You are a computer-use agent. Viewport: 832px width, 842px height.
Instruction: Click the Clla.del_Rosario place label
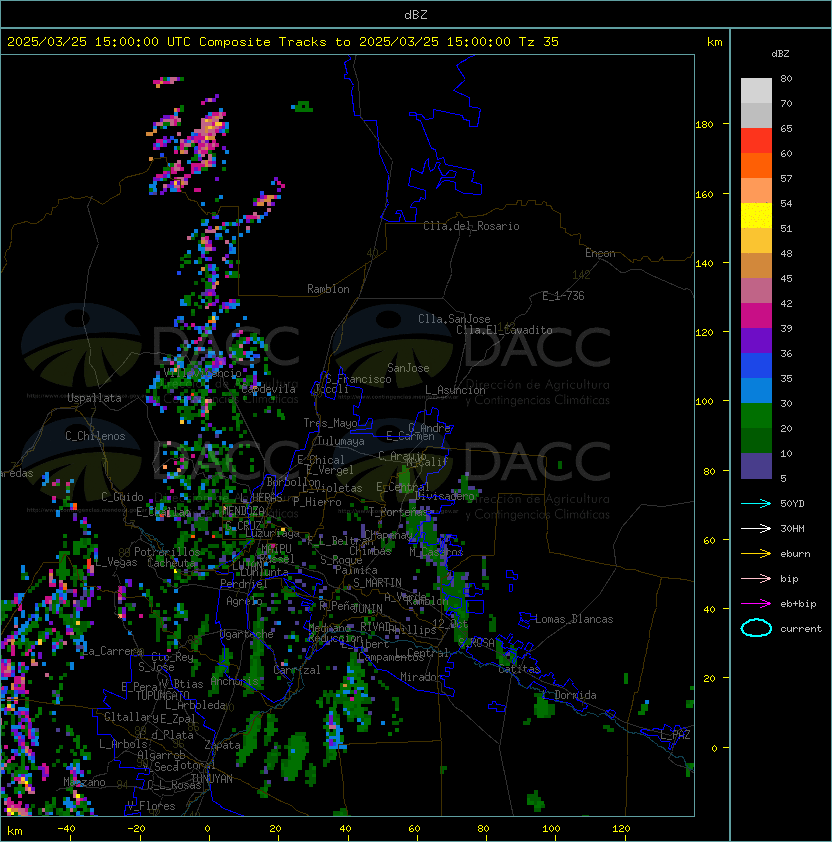[471, 226]
